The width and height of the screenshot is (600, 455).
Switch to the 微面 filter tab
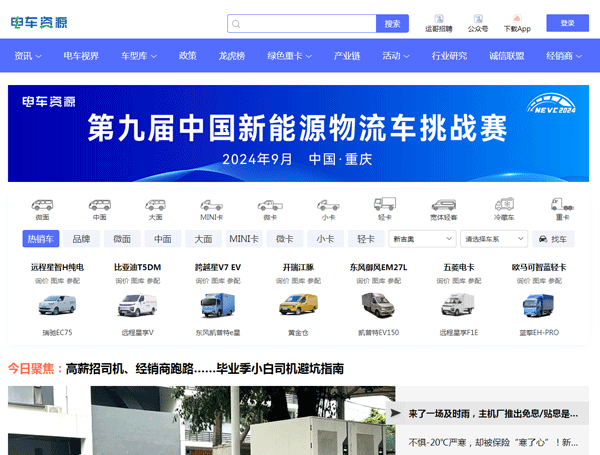[x=122, y=239]
